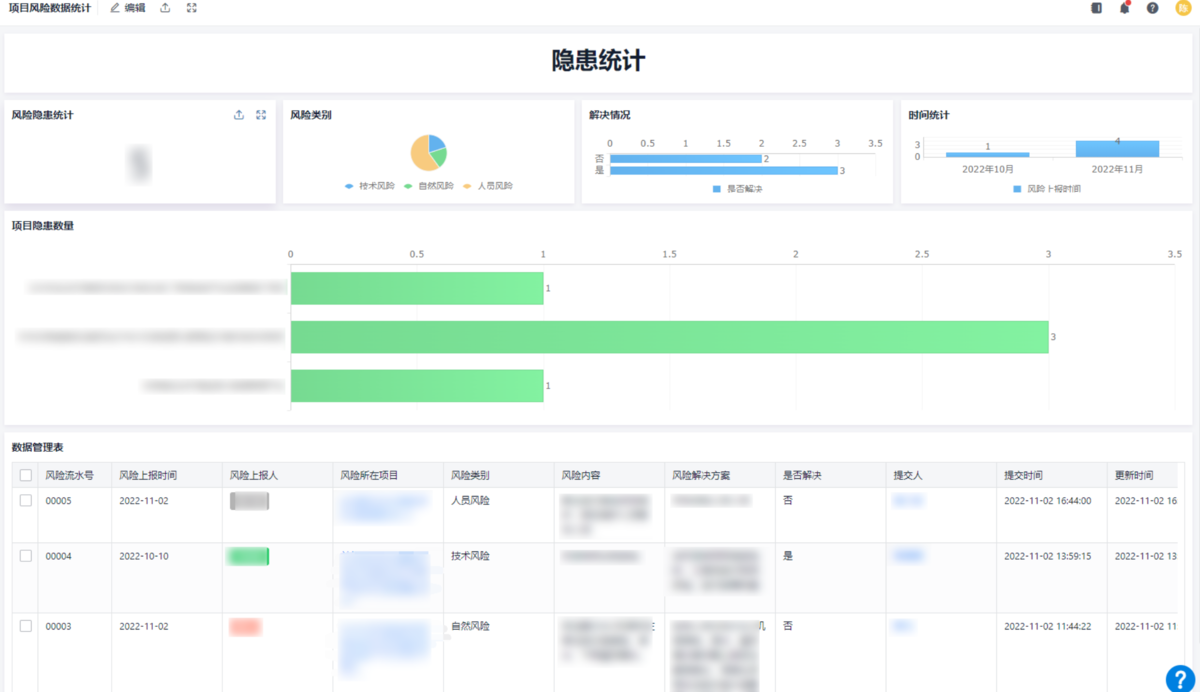1200x692 pixels.
Task: Click the 2022-10-10 date cell
Action: [144, 556]
